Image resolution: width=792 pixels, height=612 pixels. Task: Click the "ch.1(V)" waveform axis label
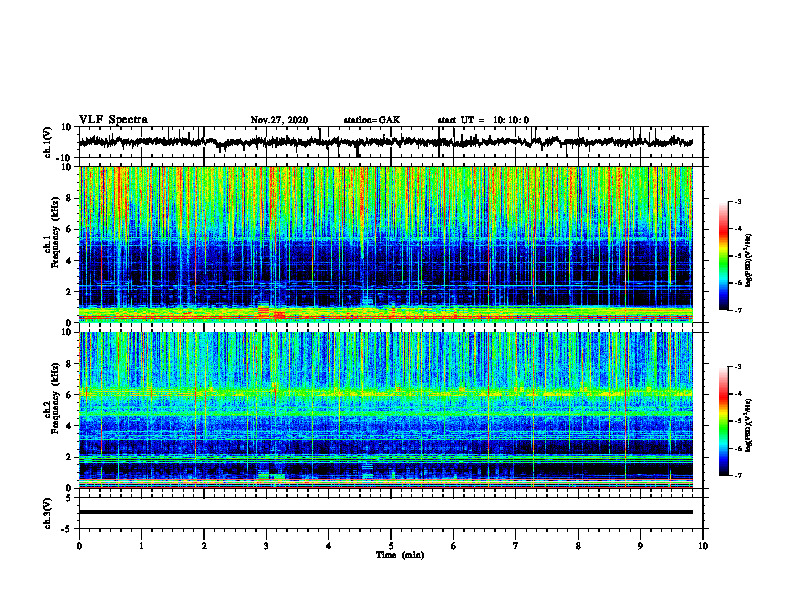tap(47, 142)
